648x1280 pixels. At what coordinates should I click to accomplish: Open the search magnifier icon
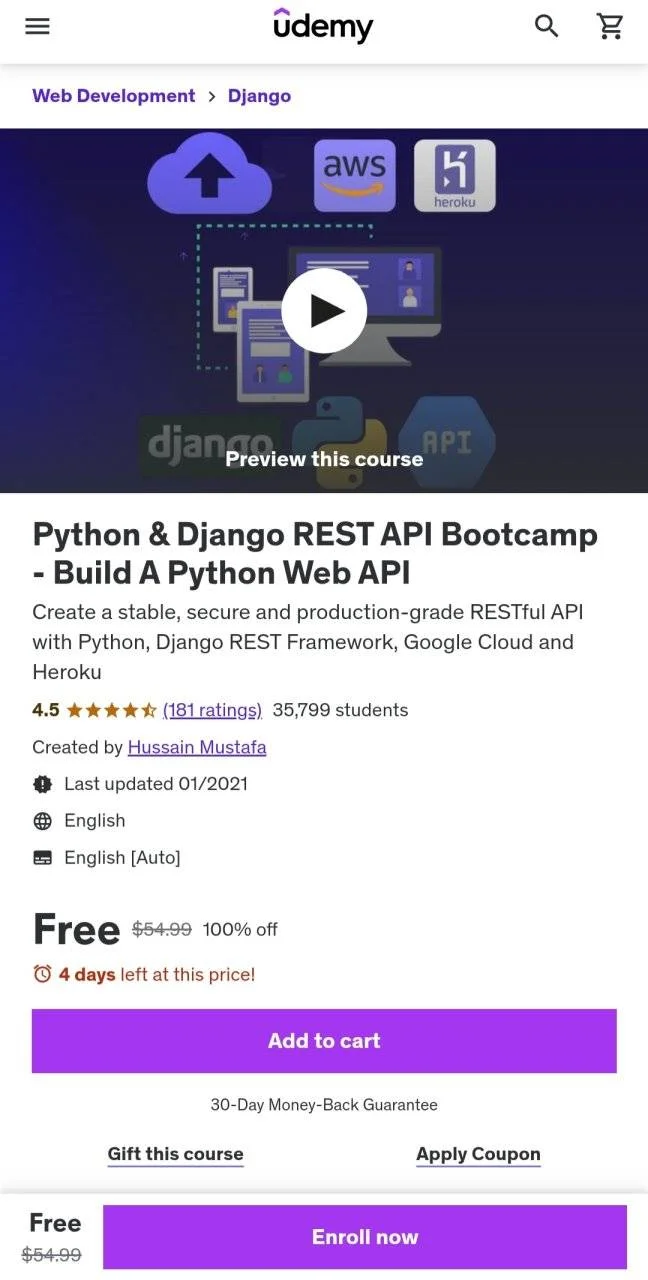pyautogui.click(x=546, y=26)
